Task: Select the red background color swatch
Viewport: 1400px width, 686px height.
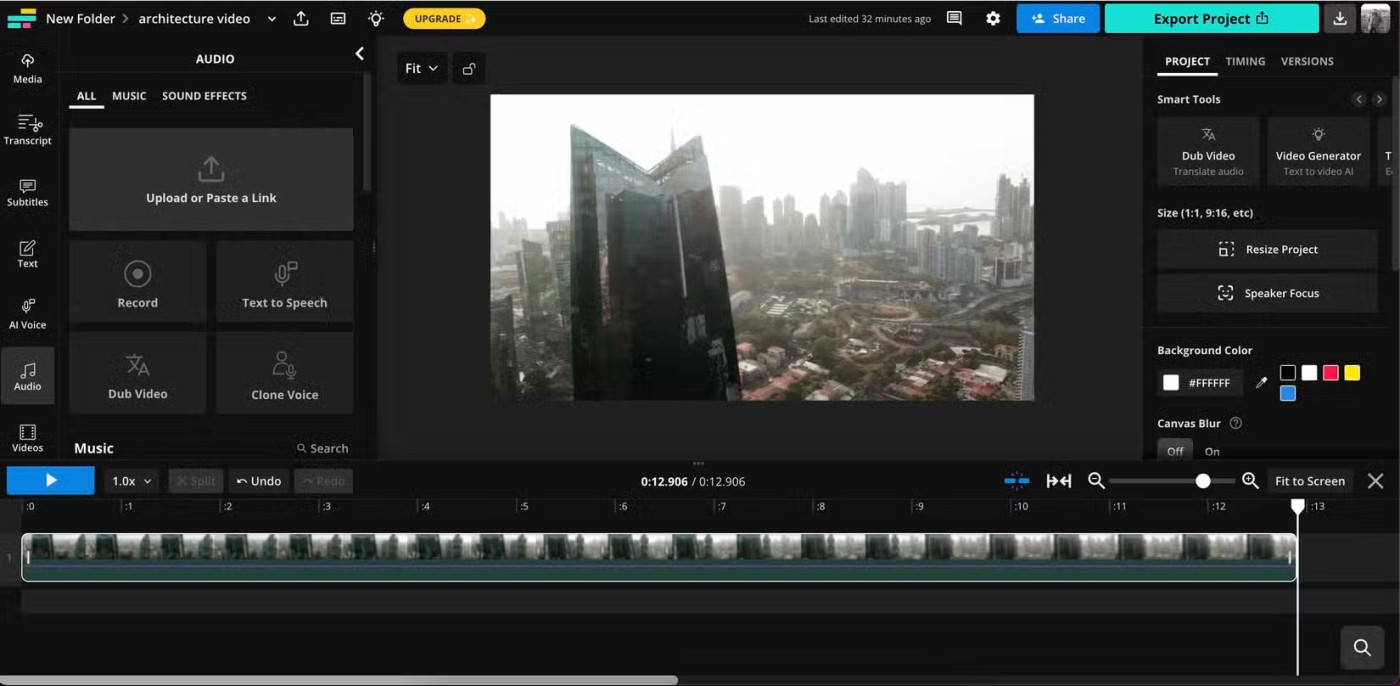Action: 1330,373
